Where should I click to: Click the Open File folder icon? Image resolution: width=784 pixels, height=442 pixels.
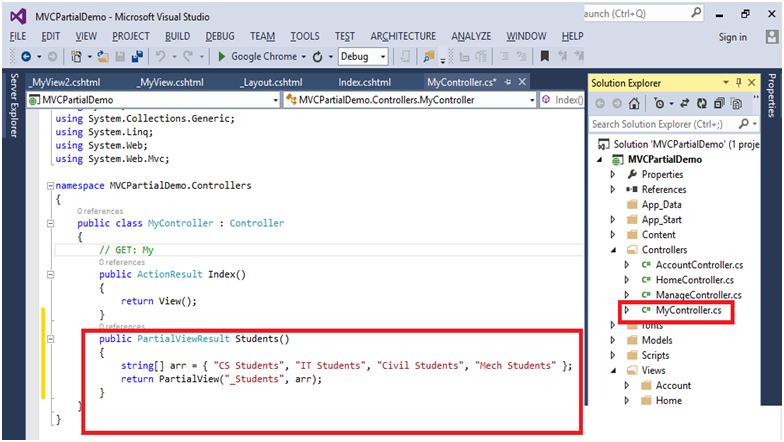click(x=103, y=56)
